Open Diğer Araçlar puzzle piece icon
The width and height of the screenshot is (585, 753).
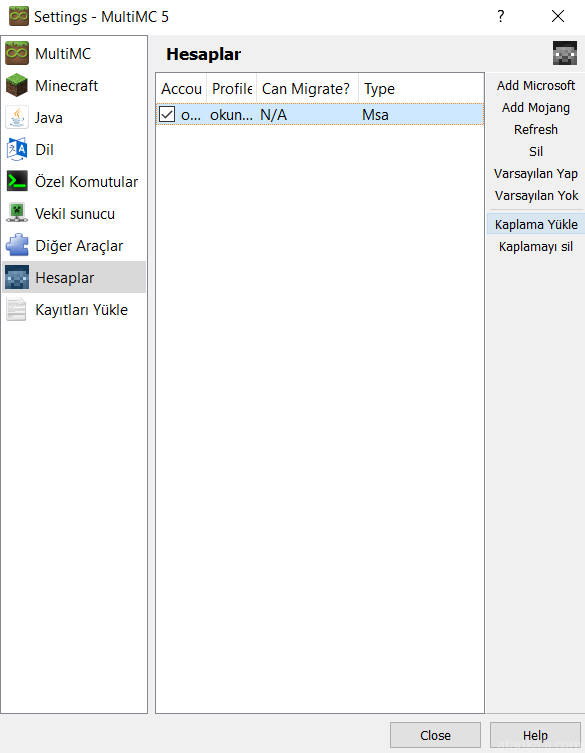pos(17,245)
